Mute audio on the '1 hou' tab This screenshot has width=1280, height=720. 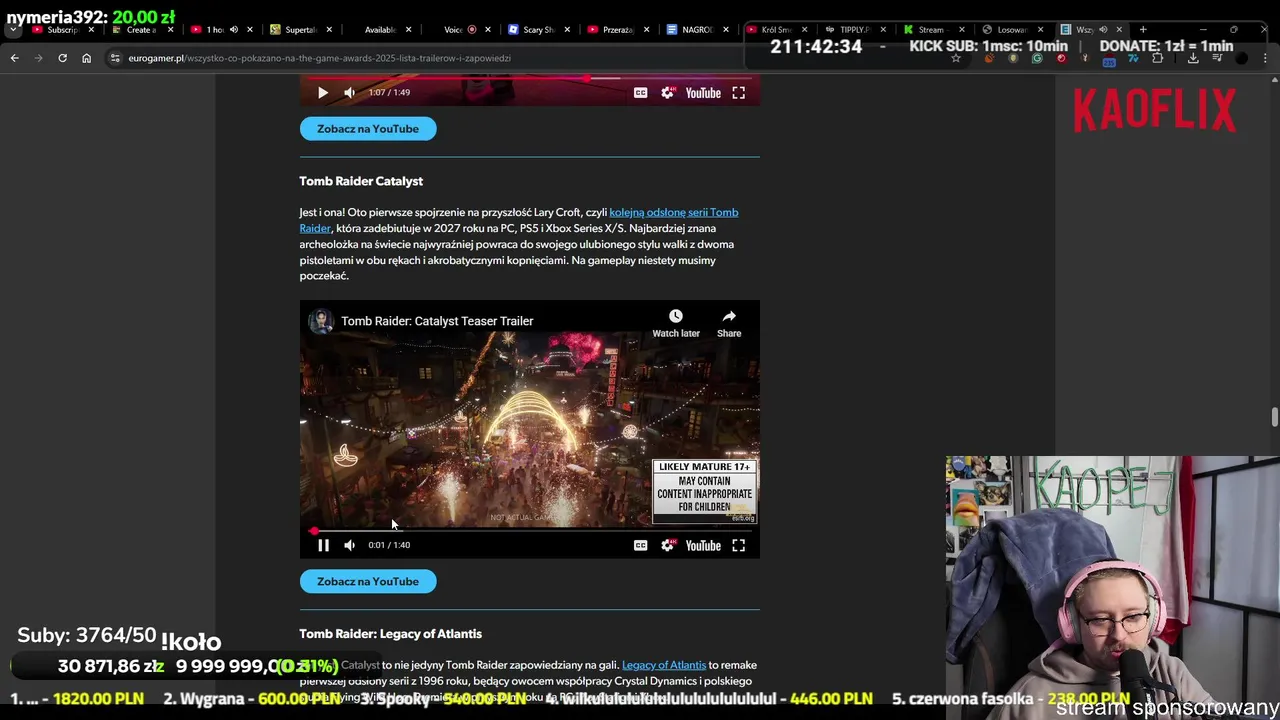(233, 30)
